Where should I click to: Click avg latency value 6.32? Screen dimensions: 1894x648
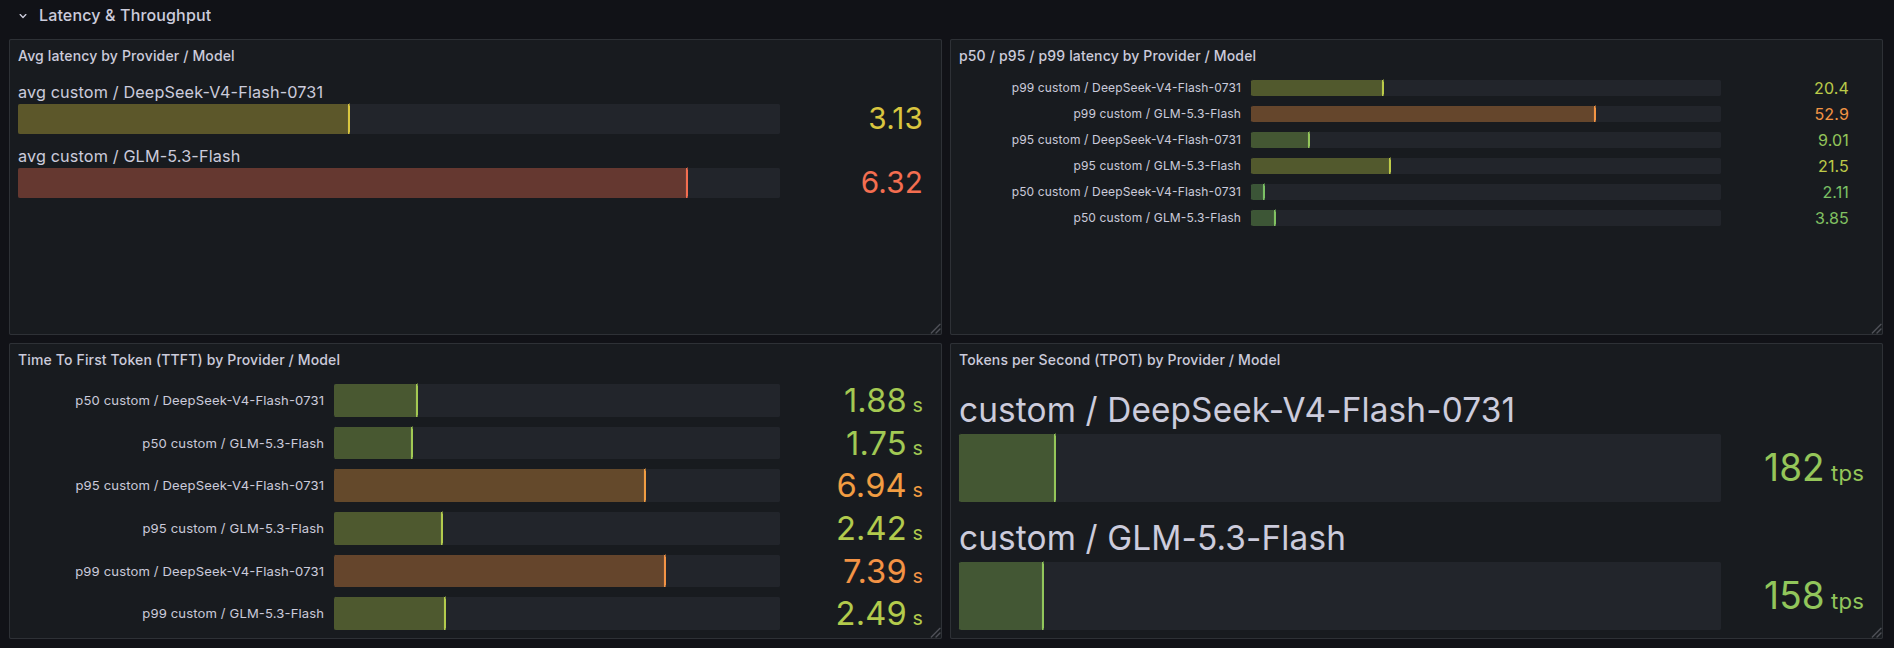click(891, 183)
